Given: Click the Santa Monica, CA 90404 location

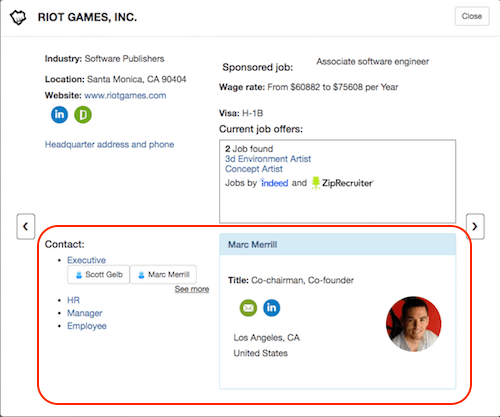Looking at the screenshot, I should click(x=137, y=79).
